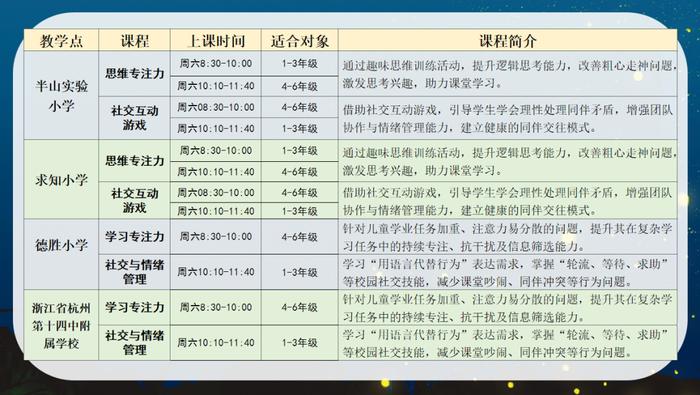Click the 适合对象 column header
The width and height of the screenshot is (700, 395).
[x=300, y=41]
